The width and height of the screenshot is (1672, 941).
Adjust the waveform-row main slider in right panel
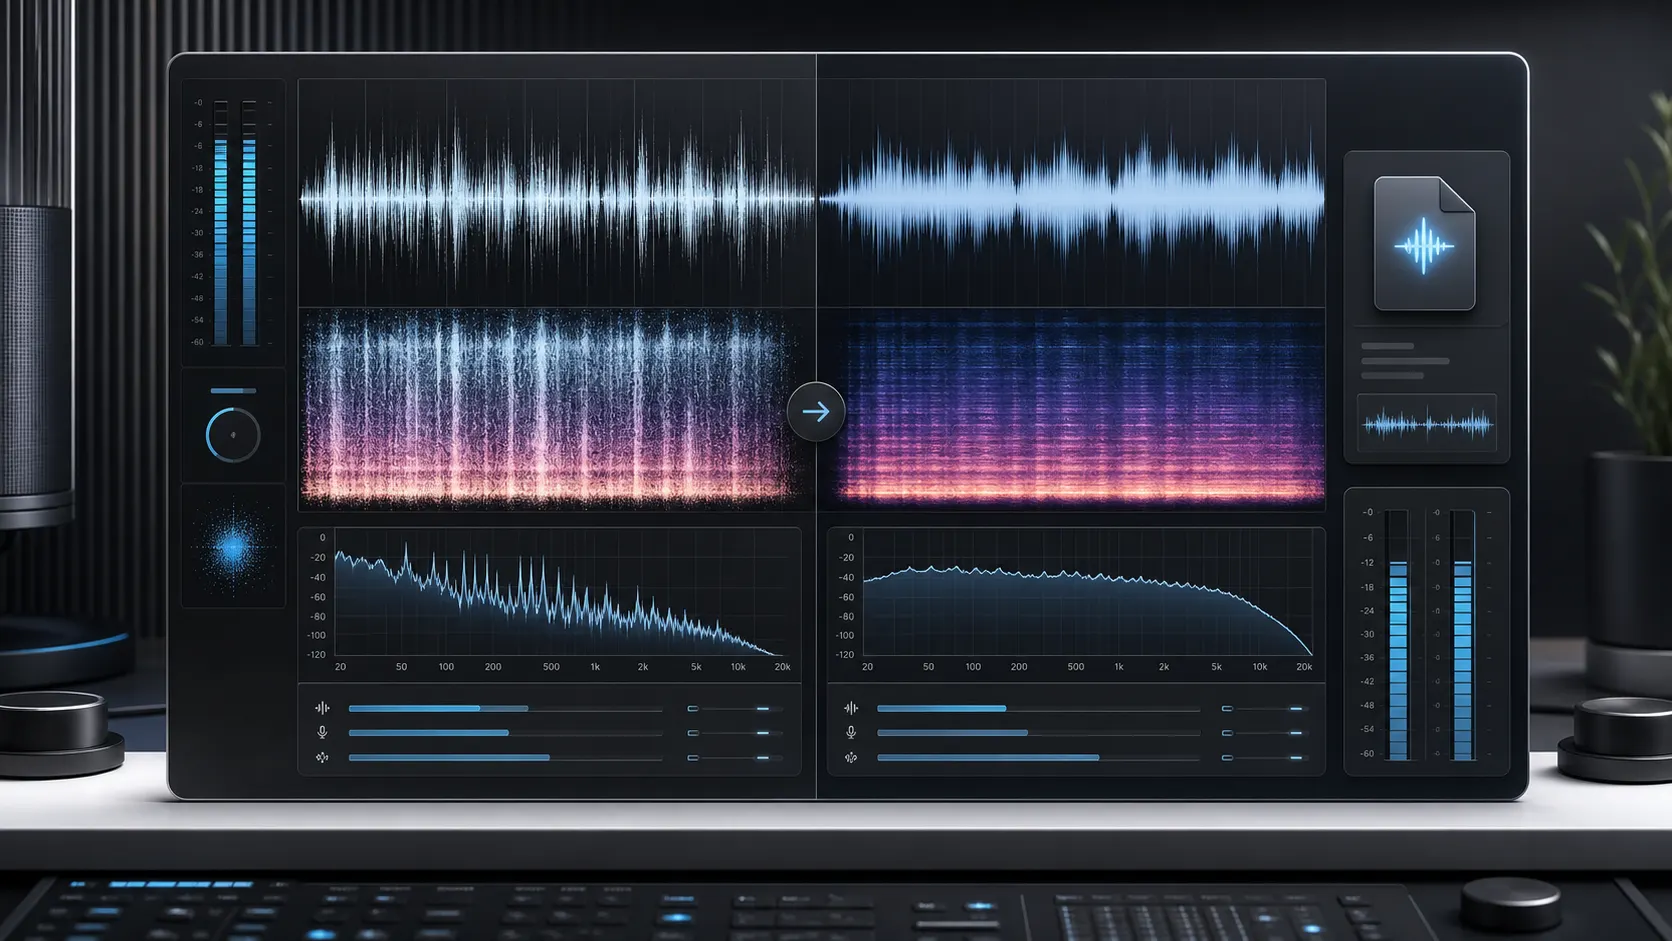[1038, 708]
